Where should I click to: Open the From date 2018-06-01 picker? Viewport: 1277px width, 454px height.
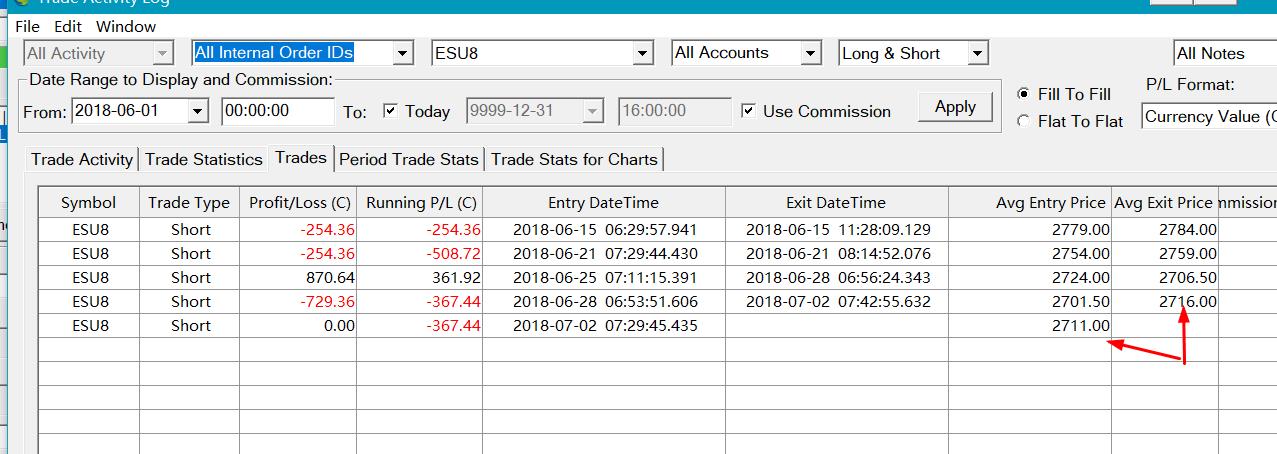click(x=197, y=111)
